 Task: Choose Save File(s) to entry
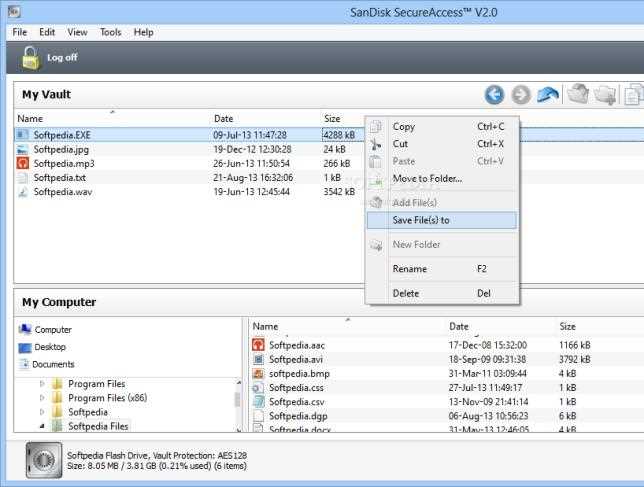click(x=442, y=220)
